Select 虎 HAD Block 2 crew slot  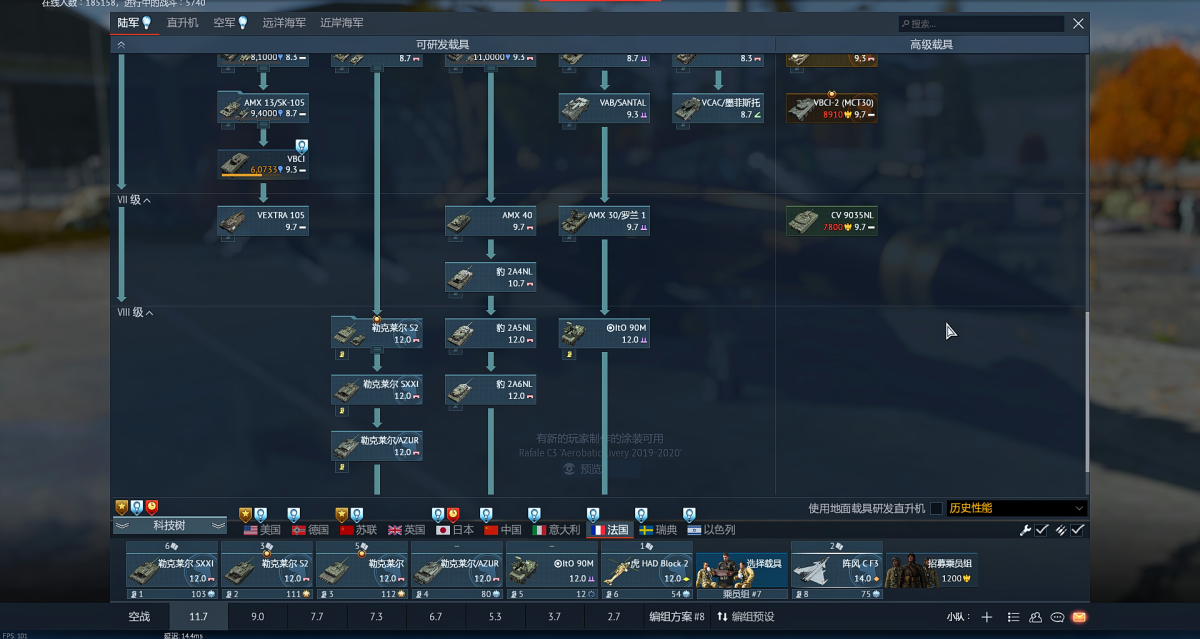click(646, 571)
